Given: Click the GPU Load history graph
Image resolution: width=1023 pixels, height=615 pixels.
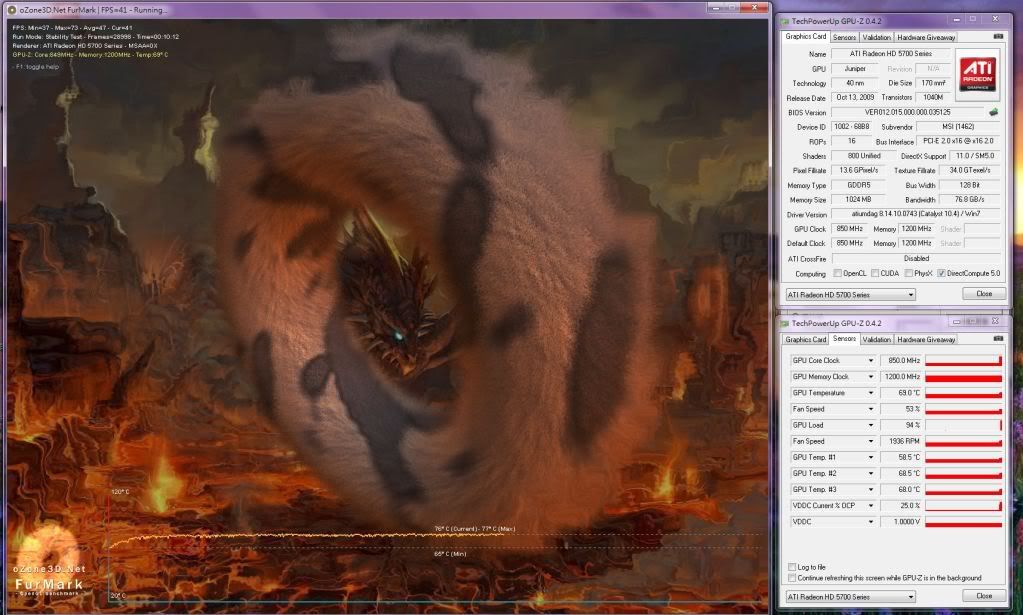Looking at the screenshot, I should pos(963,425).
